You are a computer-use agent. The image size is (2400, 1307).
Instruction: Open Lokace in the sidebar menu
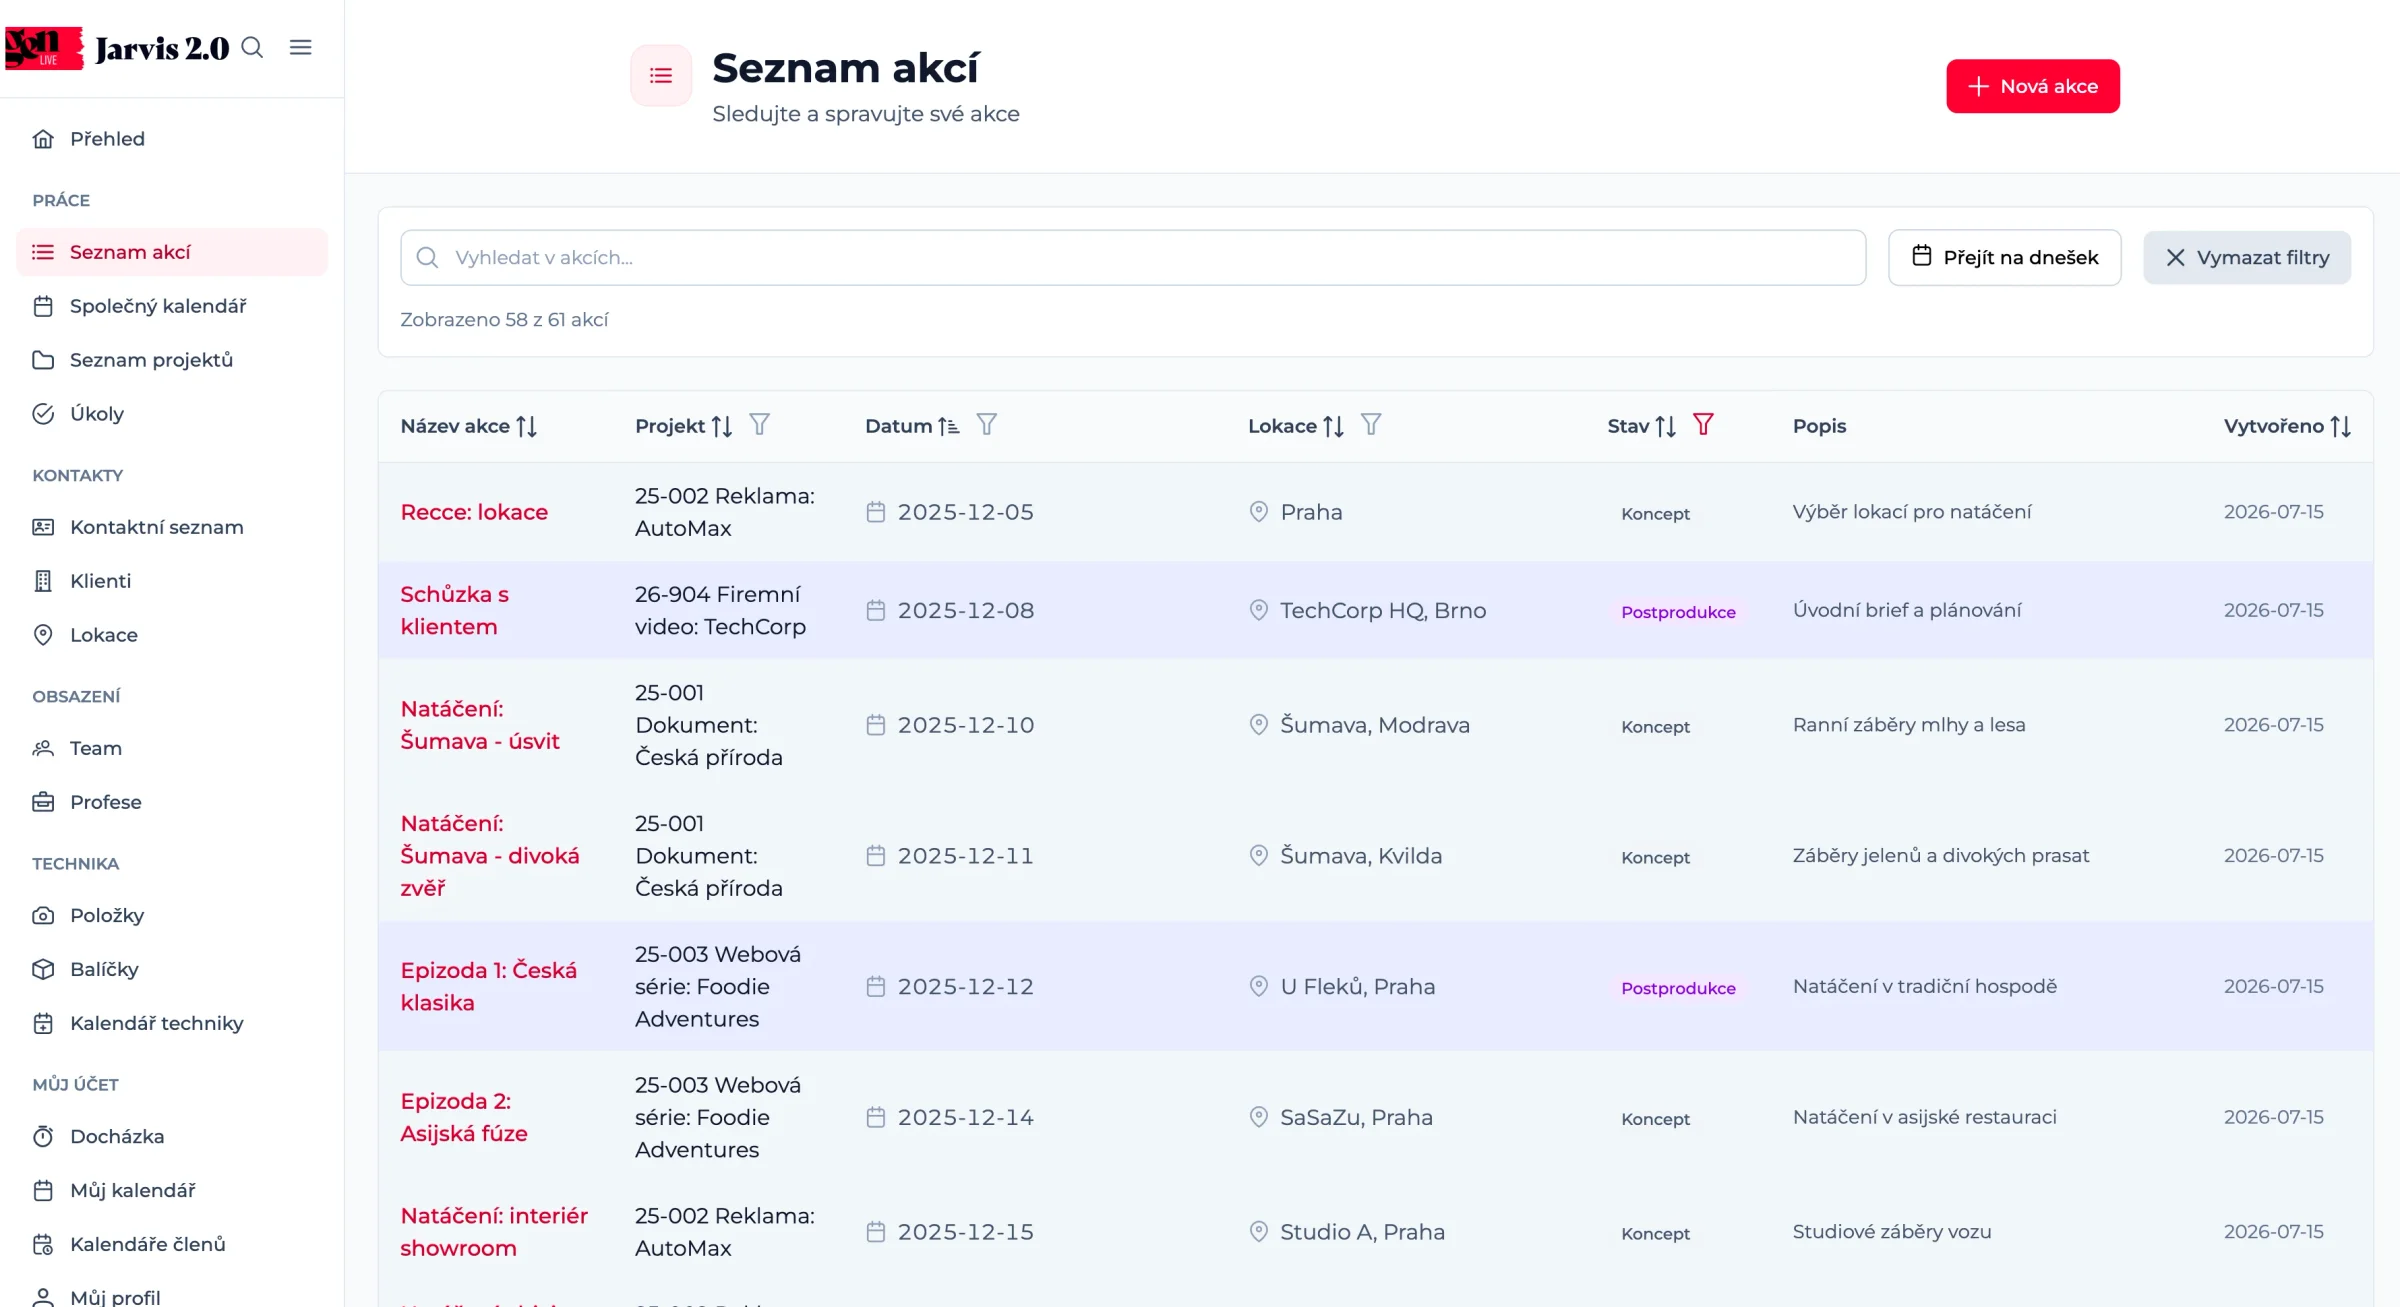coord(172,635)
